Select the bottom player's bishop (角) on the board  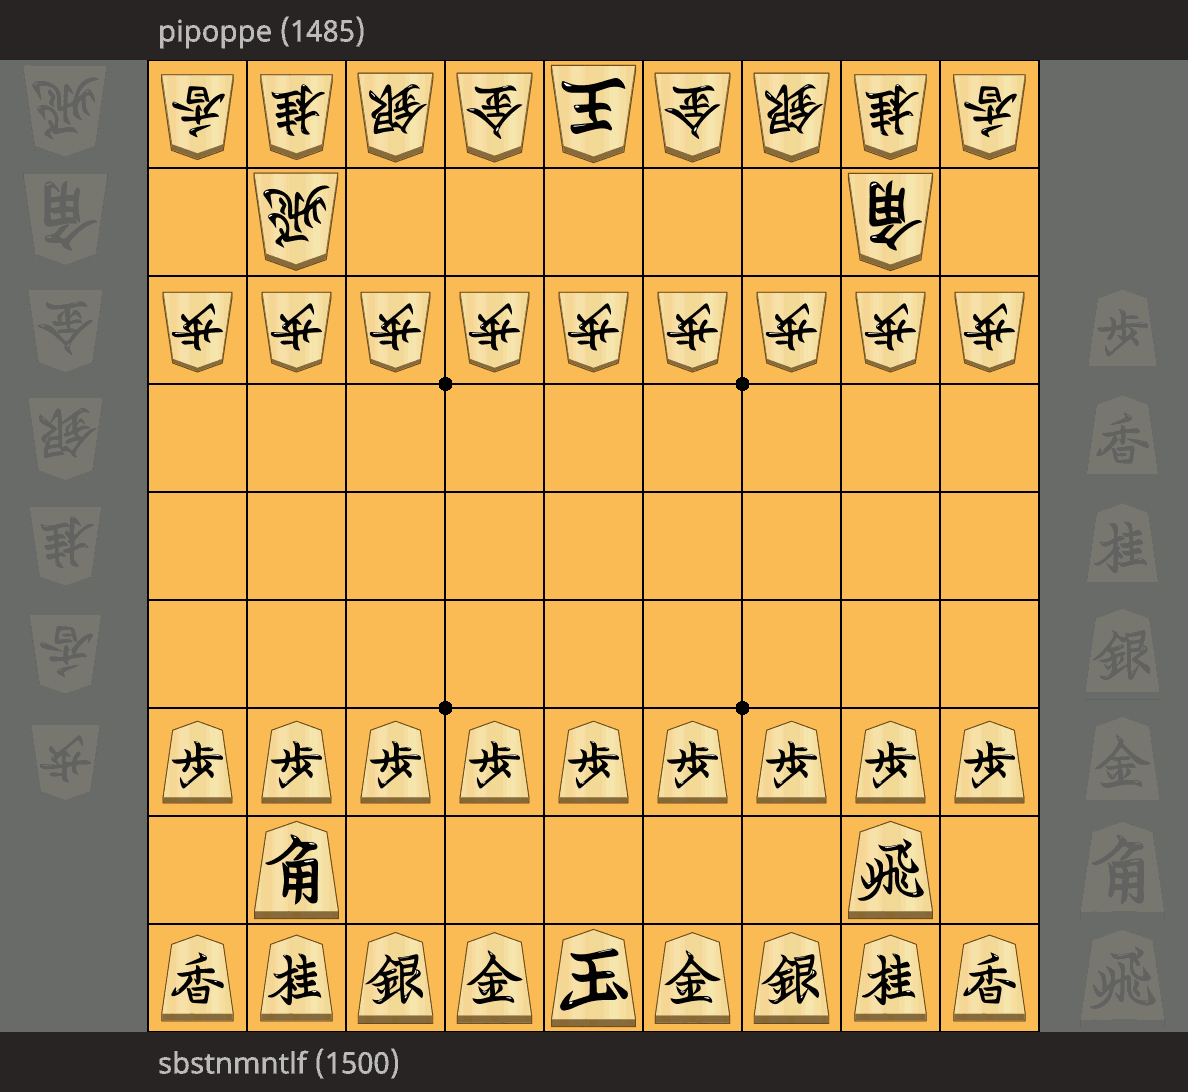(296, 870)
